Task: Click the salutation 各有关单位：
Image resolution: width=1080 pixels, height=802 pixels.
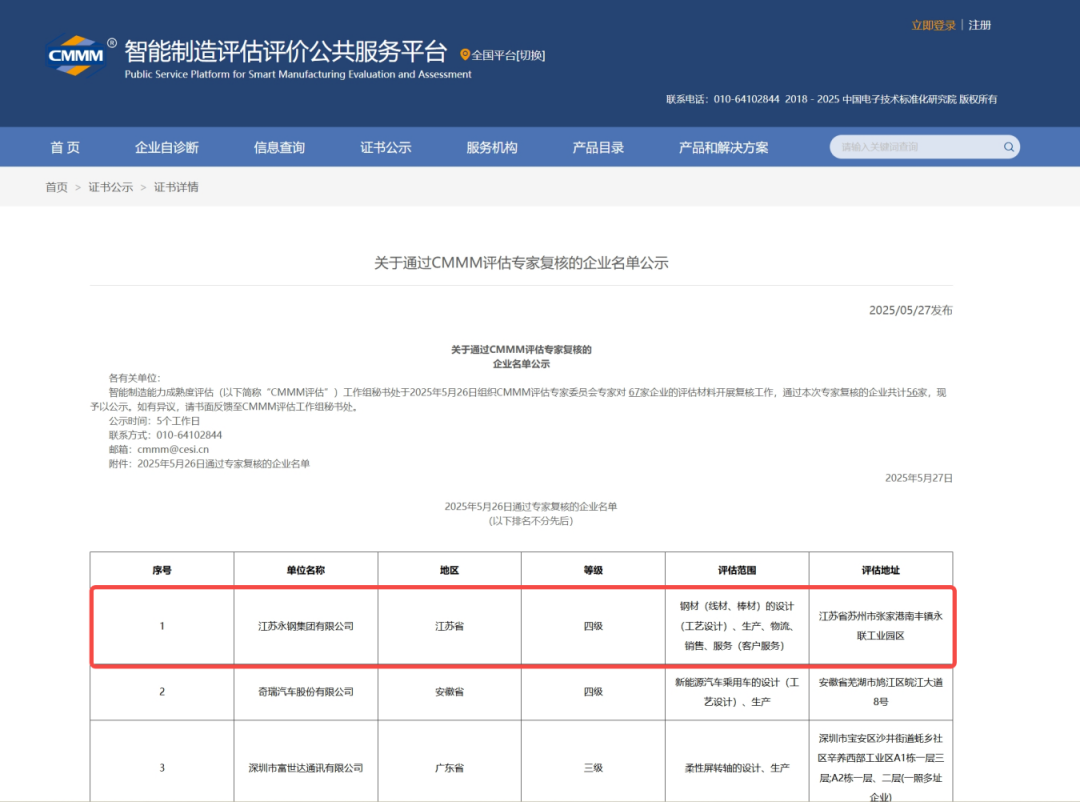Action: pos(134,378)
